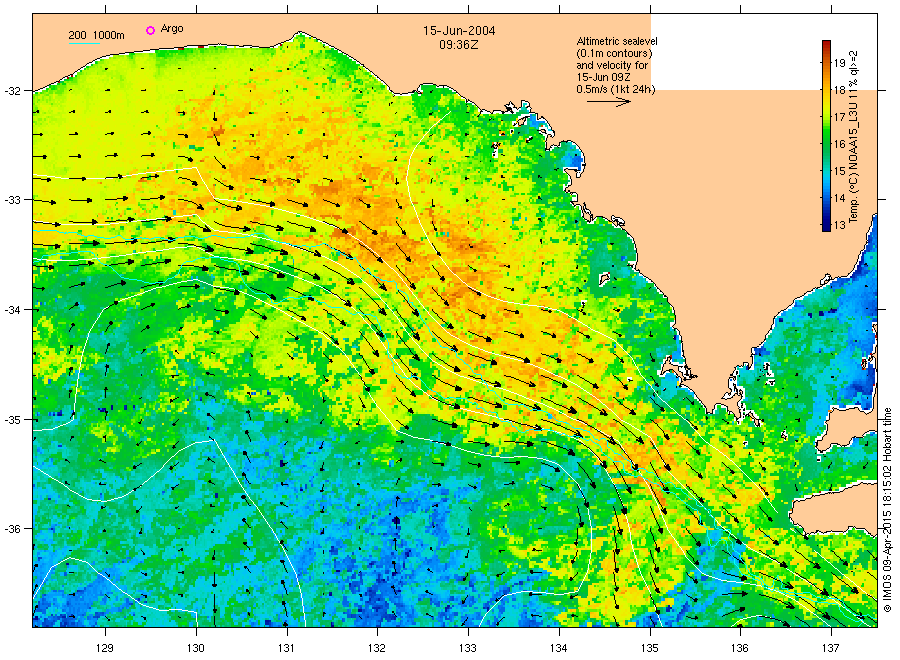Click longitude label '133' on bottom axis
900x660 pixels.
pyautogui.click(x=468, y=648)
